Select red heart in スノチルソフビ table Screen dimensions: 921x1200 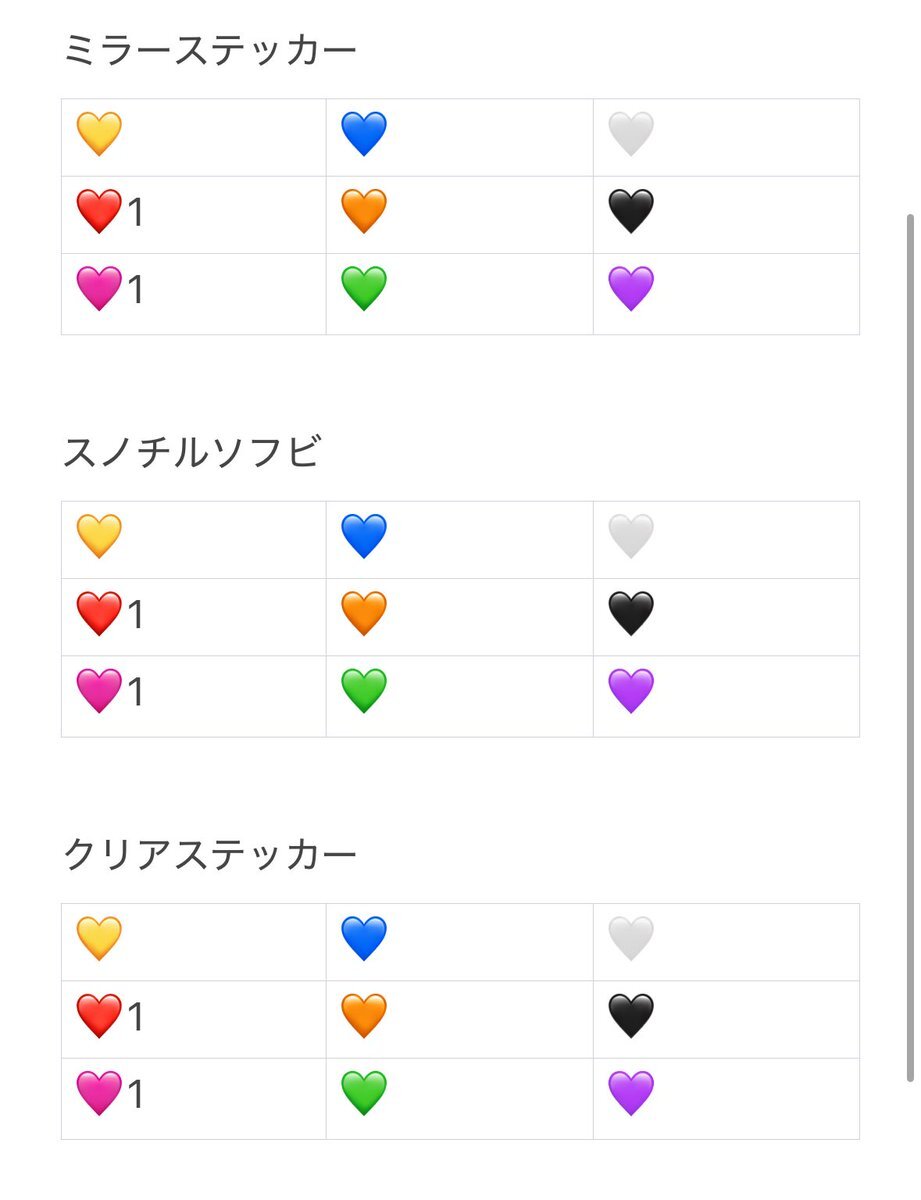pos(99,614)
